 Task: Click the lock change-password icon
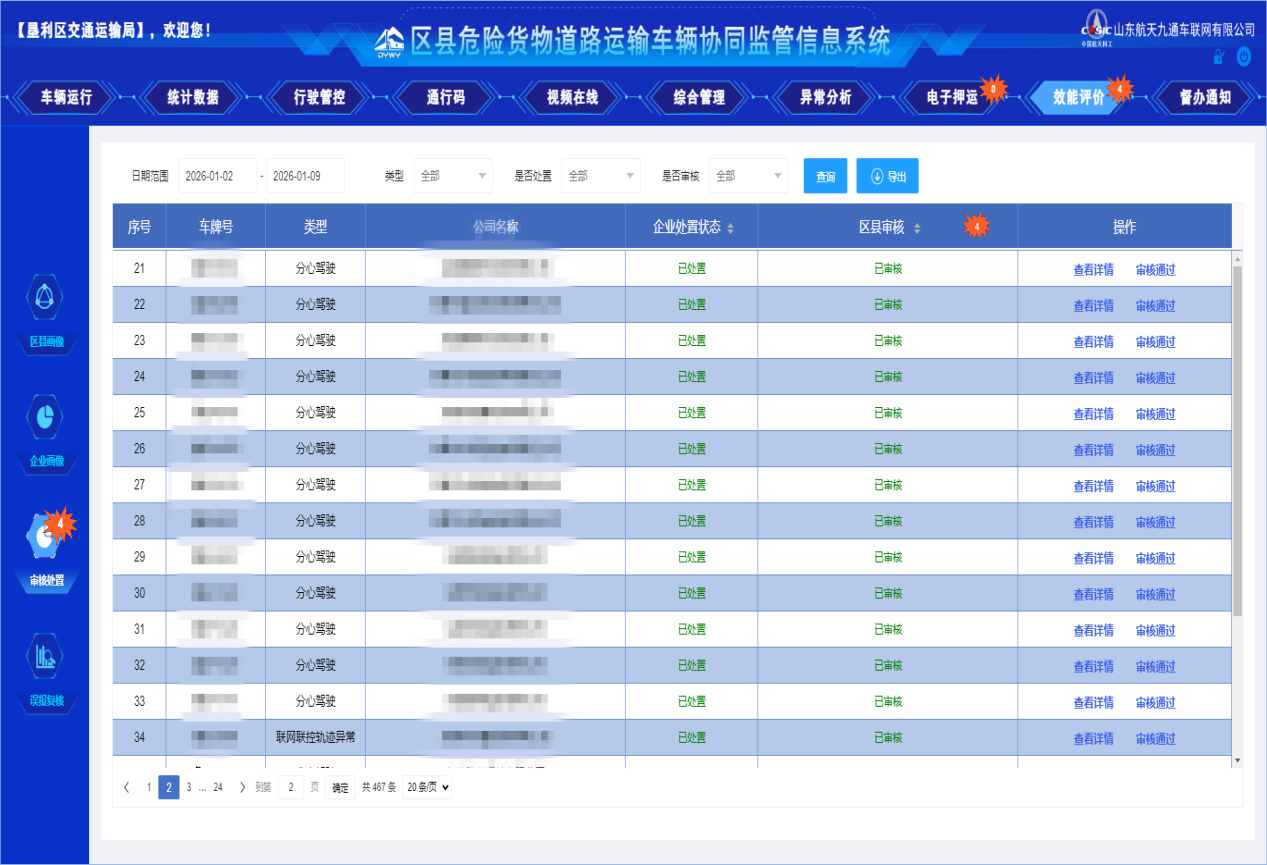1218,57
